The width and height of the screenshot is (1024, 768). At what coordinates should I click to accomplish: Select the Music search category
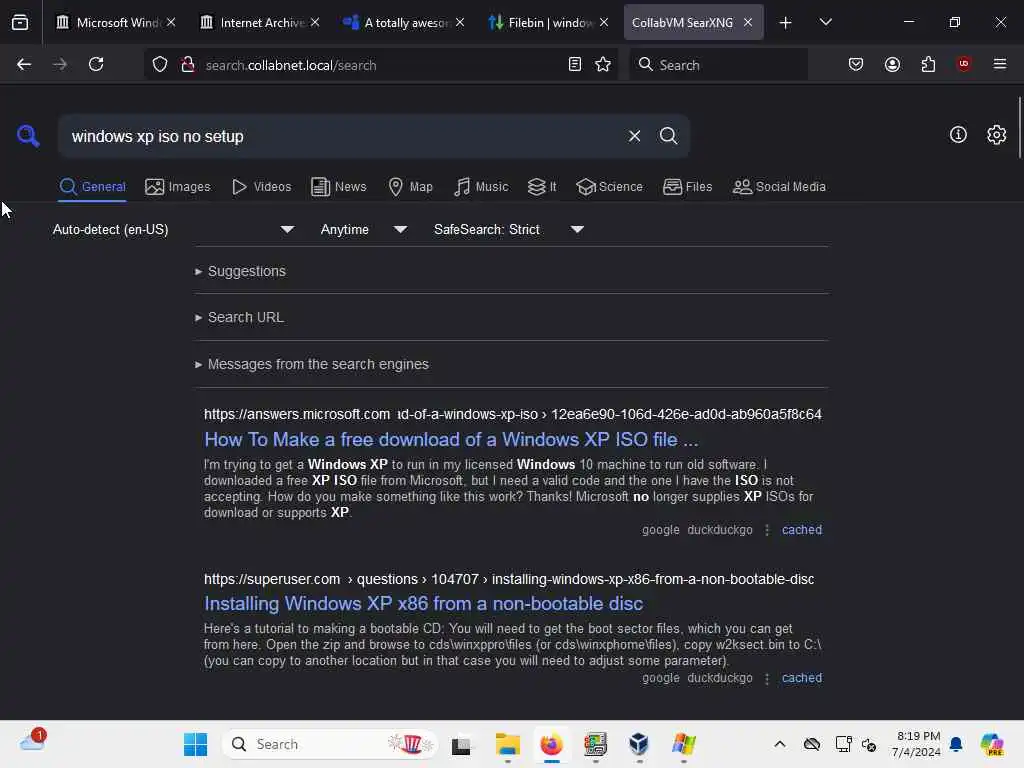coord(481,187)
